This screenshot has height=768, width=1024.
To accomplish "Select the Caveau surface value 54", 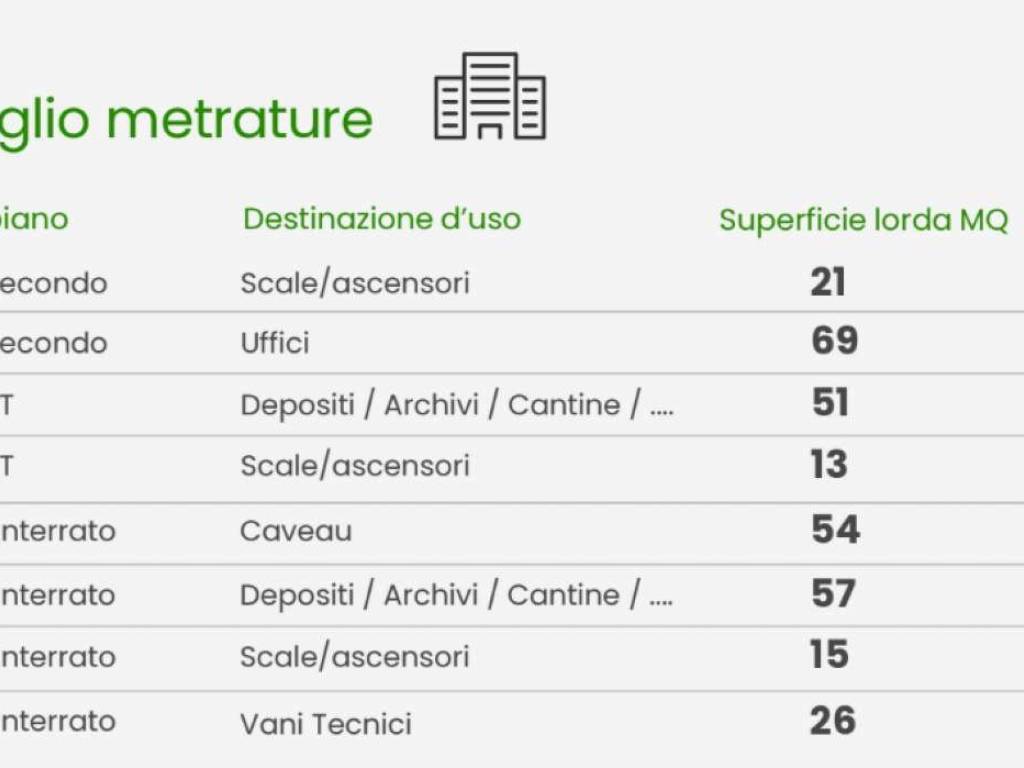I will click(x=835, y=529).
